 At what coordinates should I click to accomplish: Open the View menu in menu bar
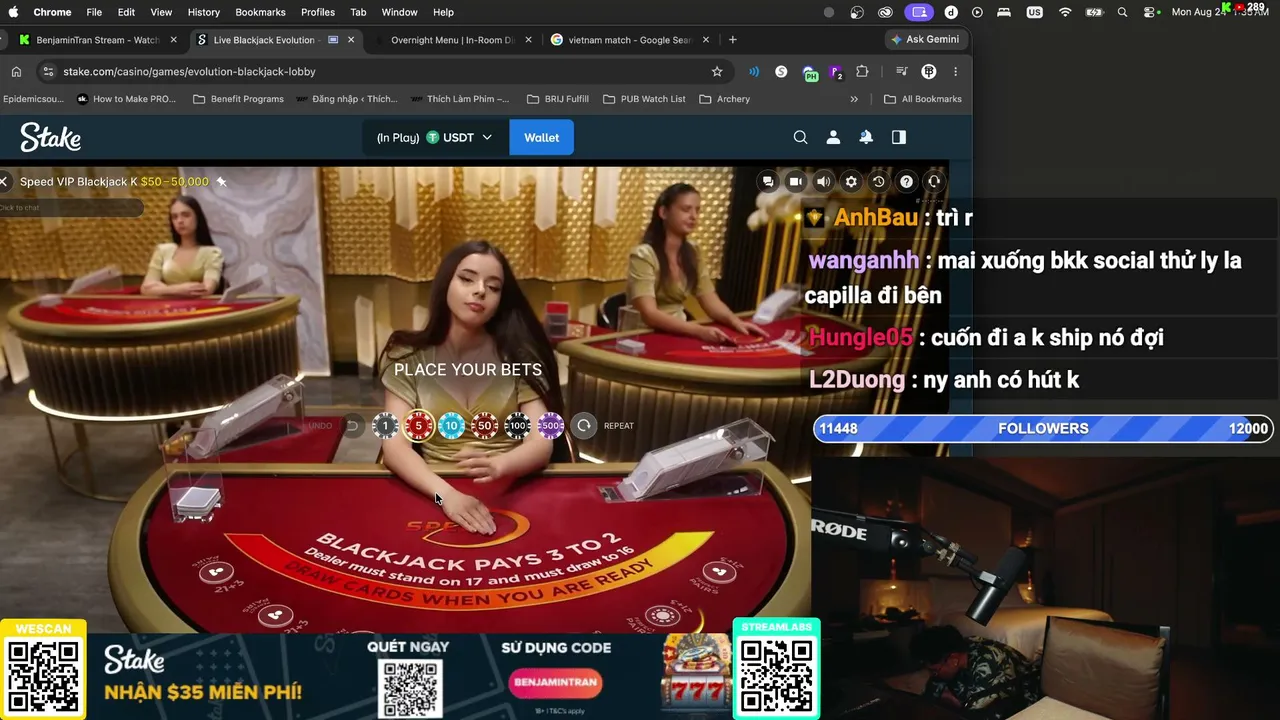pos(161,12)
